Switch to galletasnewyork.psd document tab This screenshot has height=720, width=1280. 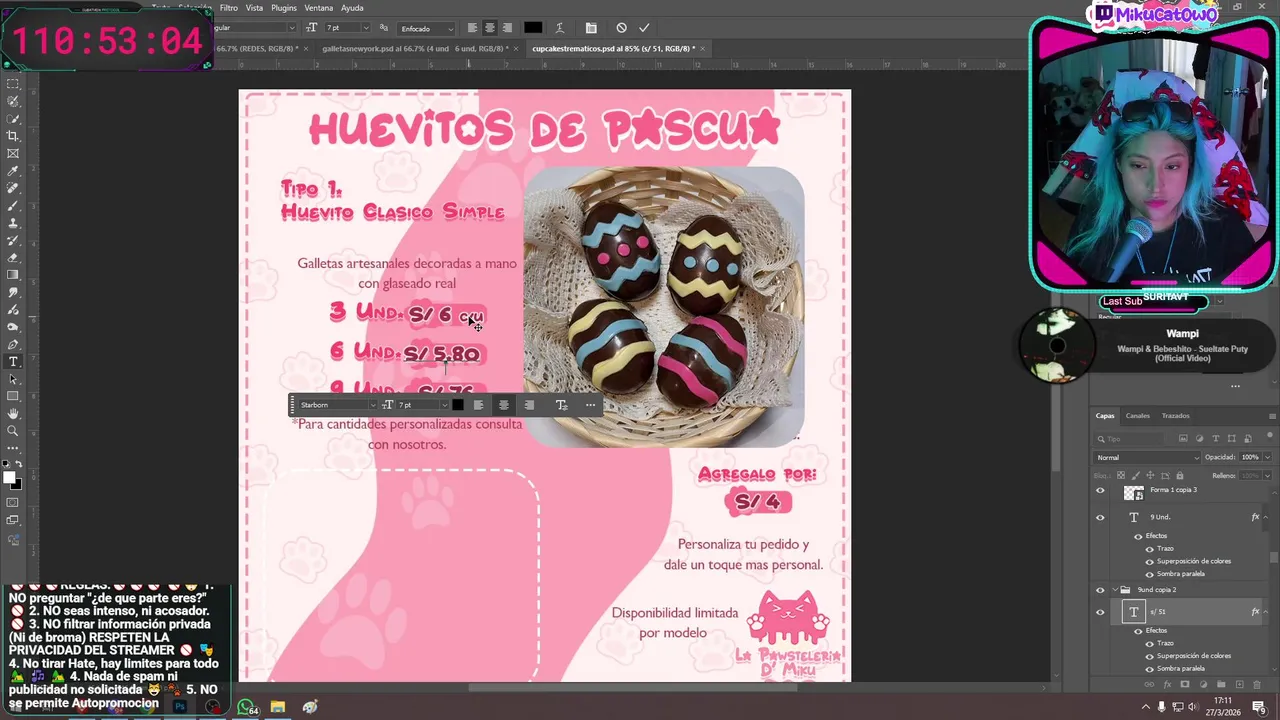point(414,48)
